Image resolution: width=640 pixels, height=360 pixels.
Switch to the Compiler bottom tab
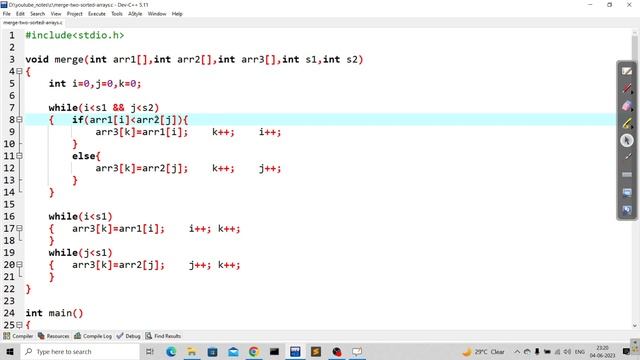point(18,336)
